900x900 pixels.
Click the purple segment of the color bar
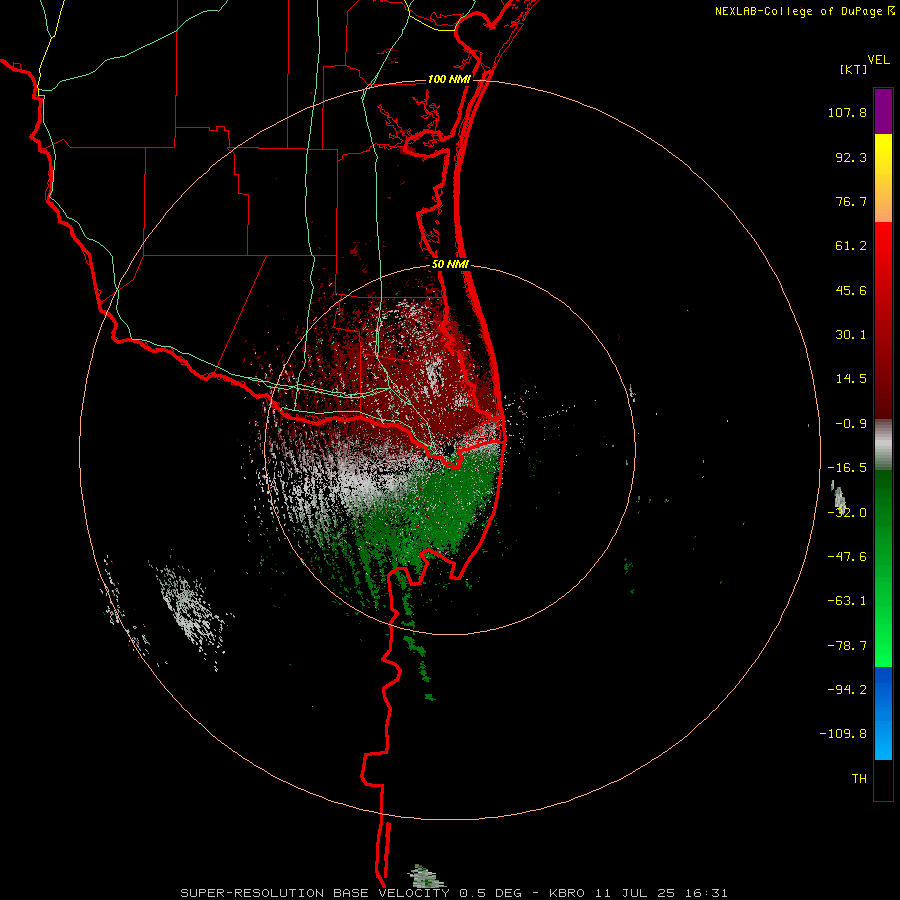(x=883, y=111)
